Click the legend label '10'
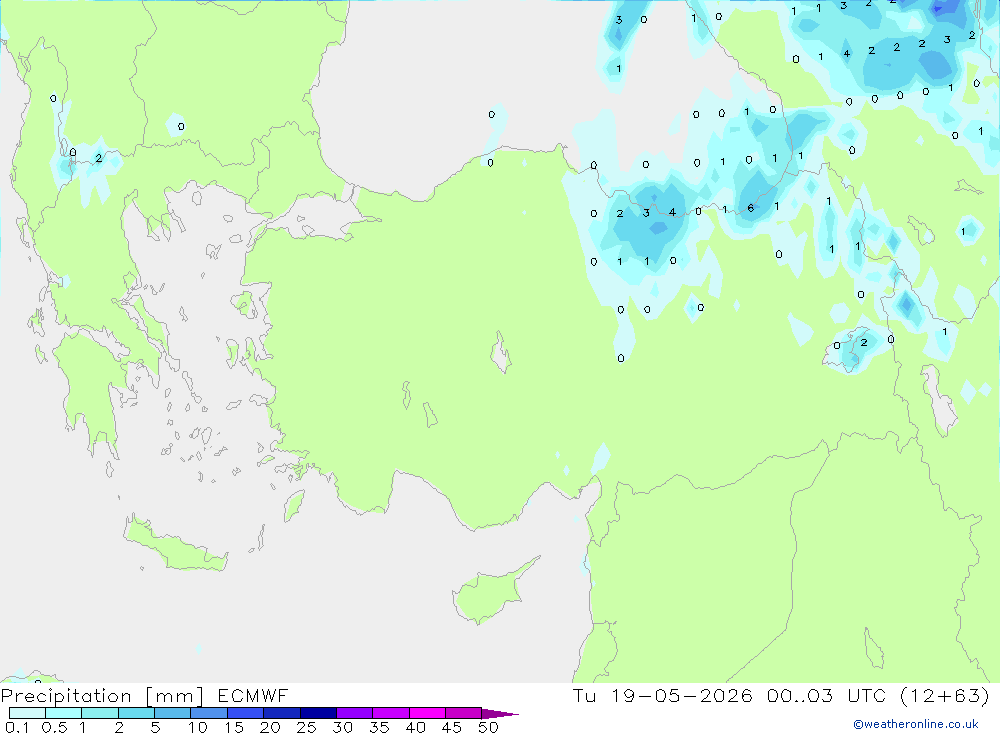 click(198, 727)
